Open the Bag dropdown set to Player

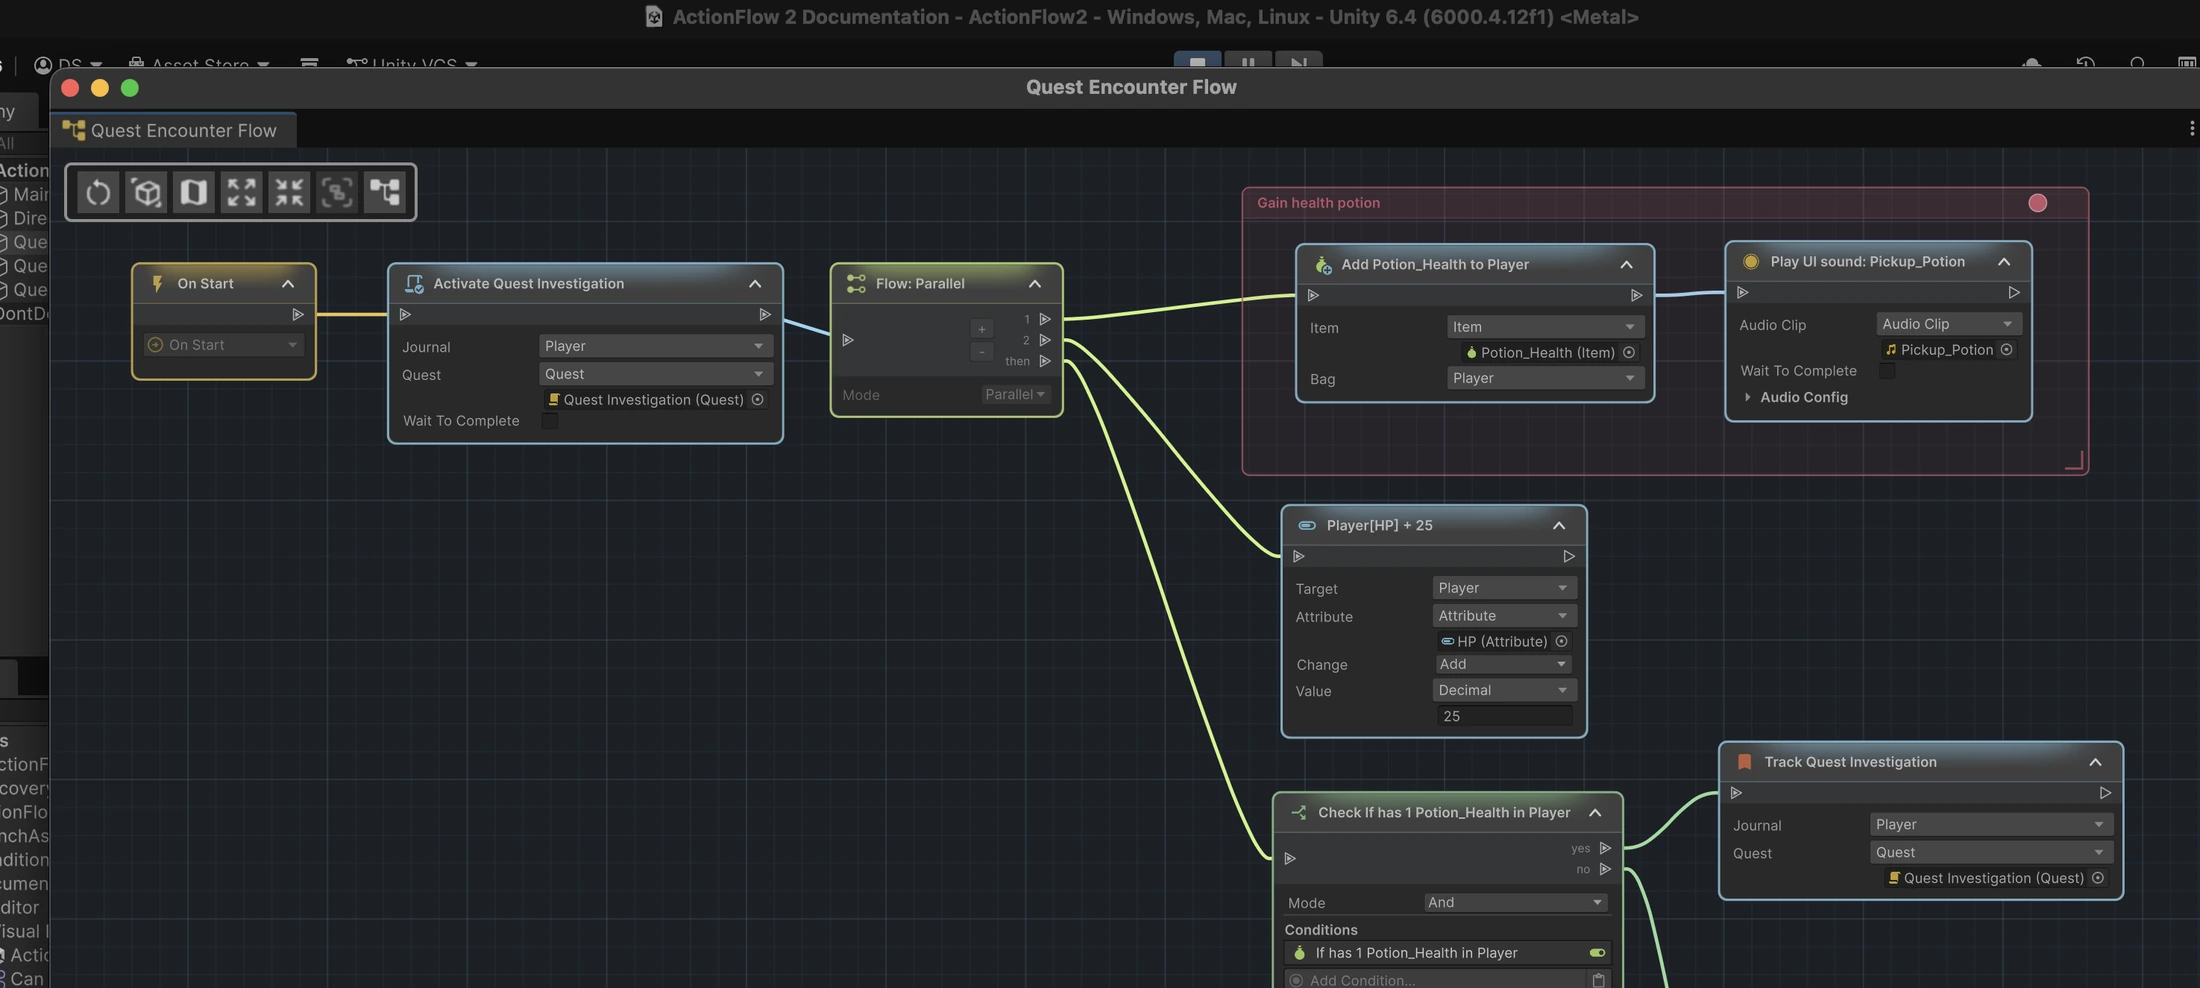(1544, 378)
